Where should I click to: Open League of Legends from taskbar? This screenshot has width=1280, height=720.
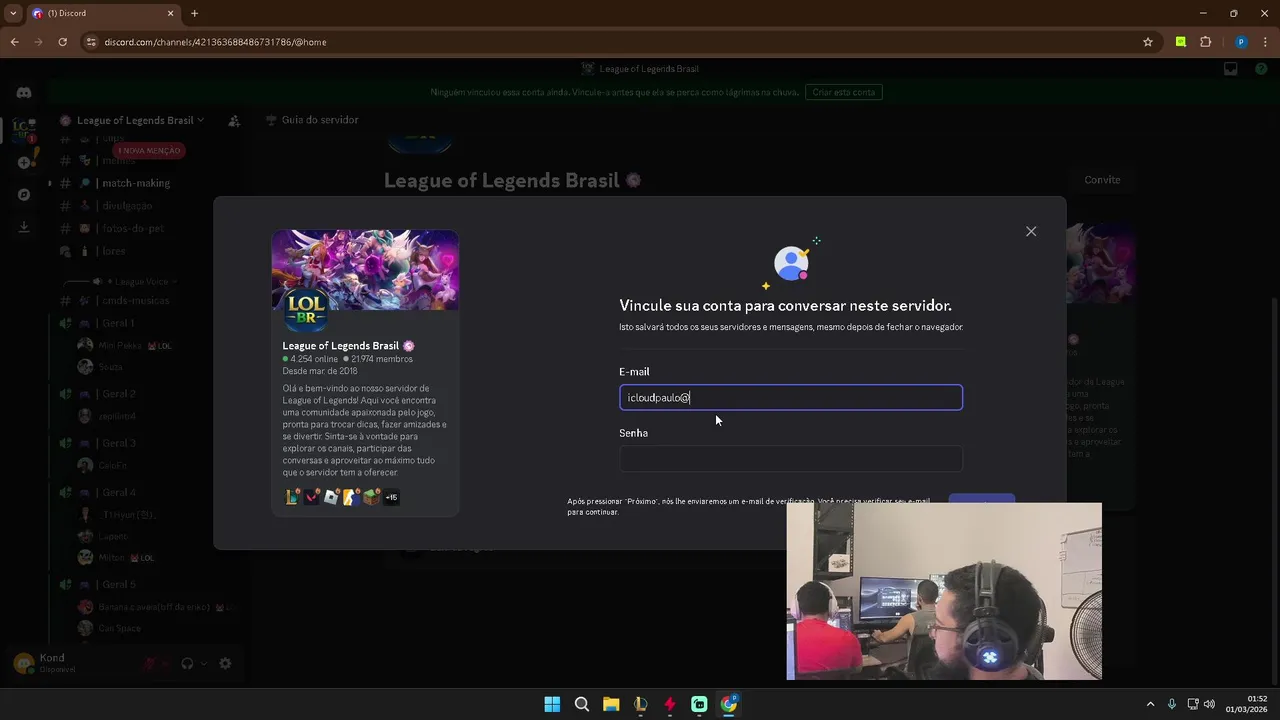pos(641,704)
